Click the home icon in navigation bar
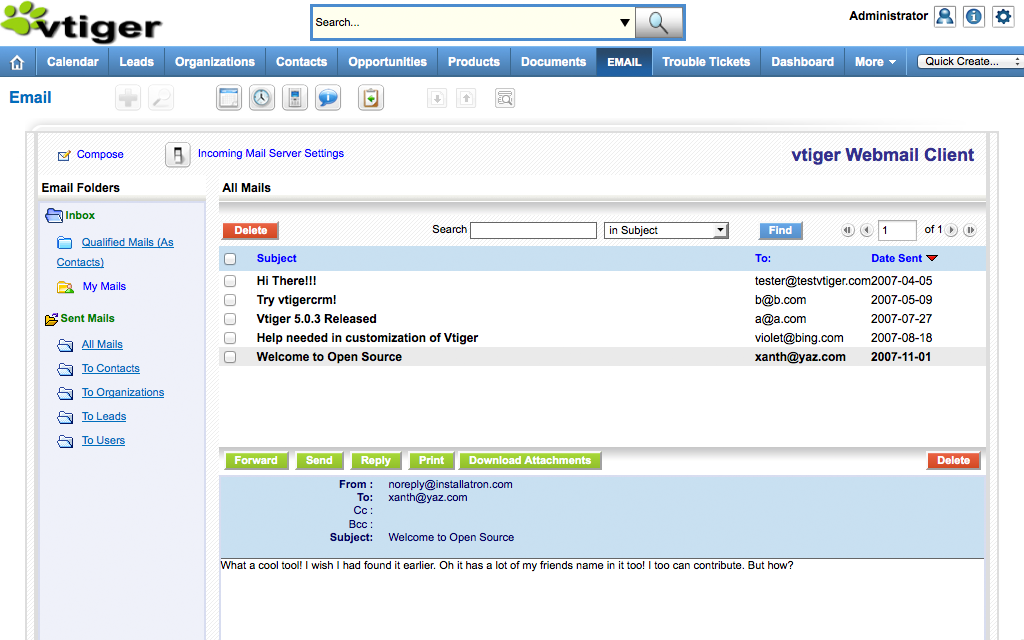 point(17,62)
